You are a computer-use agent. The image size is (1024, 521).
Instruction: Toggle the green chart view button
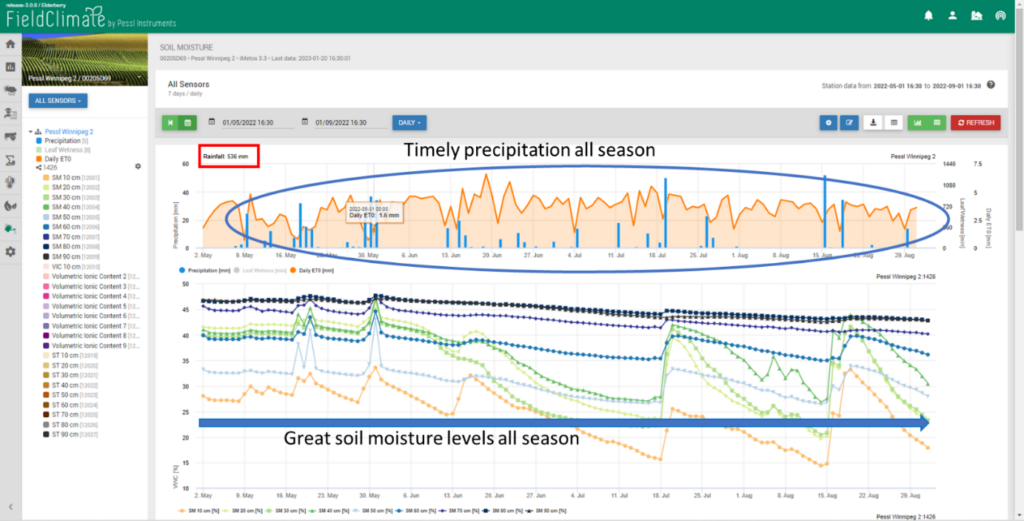(x=916, y=122)
